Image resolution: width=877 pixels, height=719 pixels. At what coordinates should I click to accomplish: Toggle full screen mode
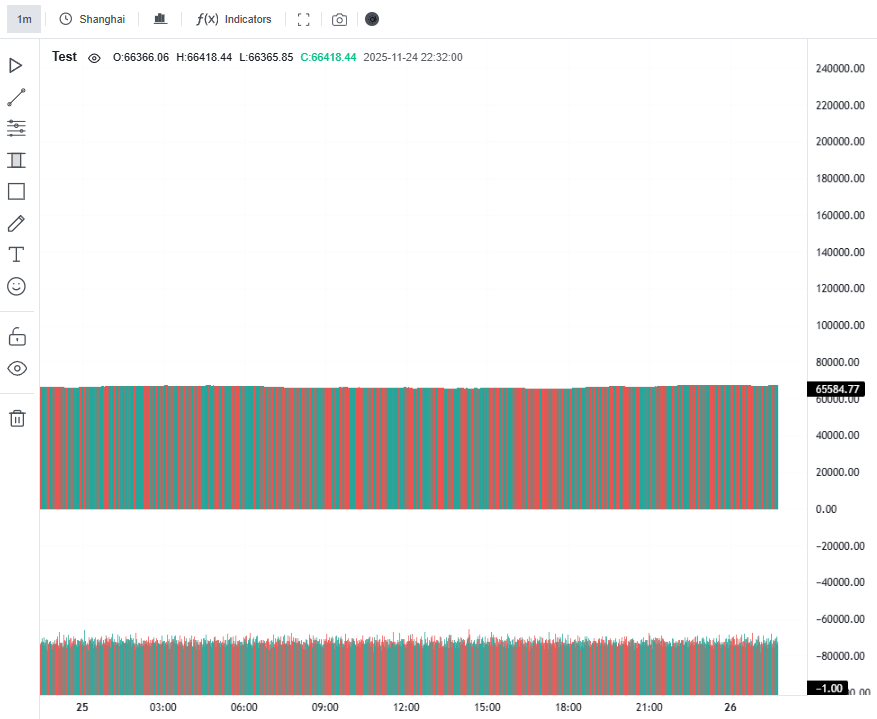[x=304, y=20]
